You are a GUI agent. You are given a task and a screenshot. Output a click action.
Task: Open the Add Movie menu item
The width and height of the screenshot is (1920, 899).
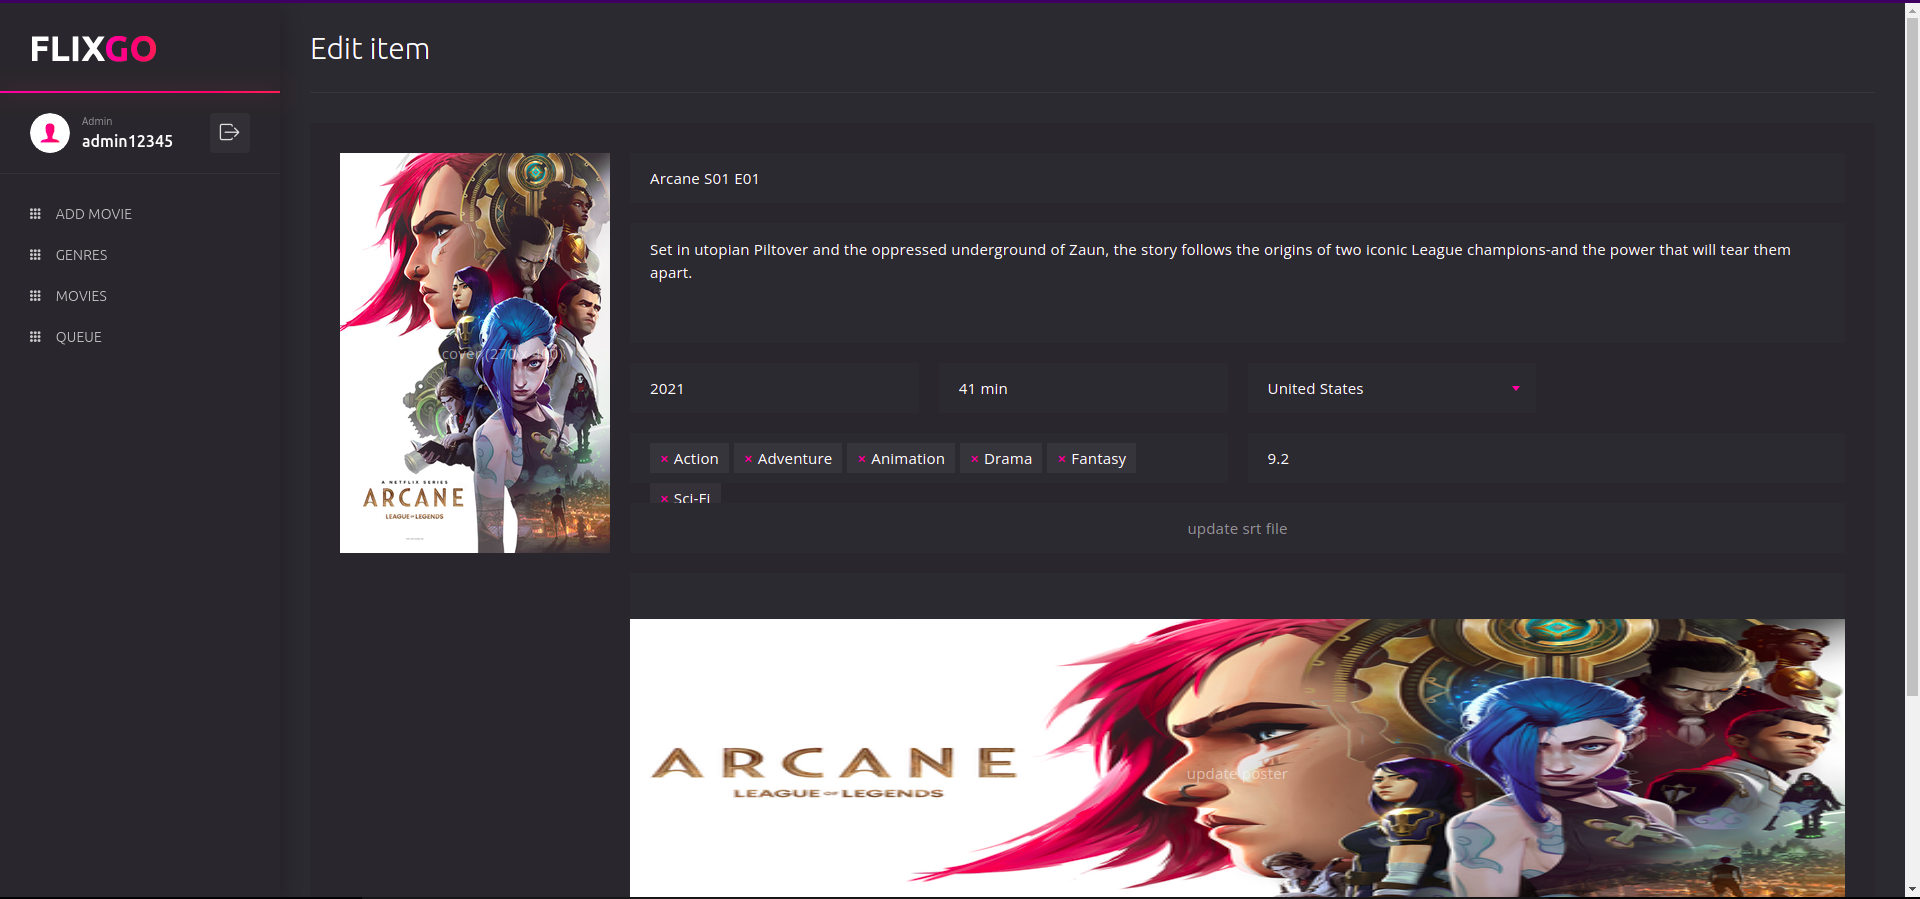tap(94, 214)
